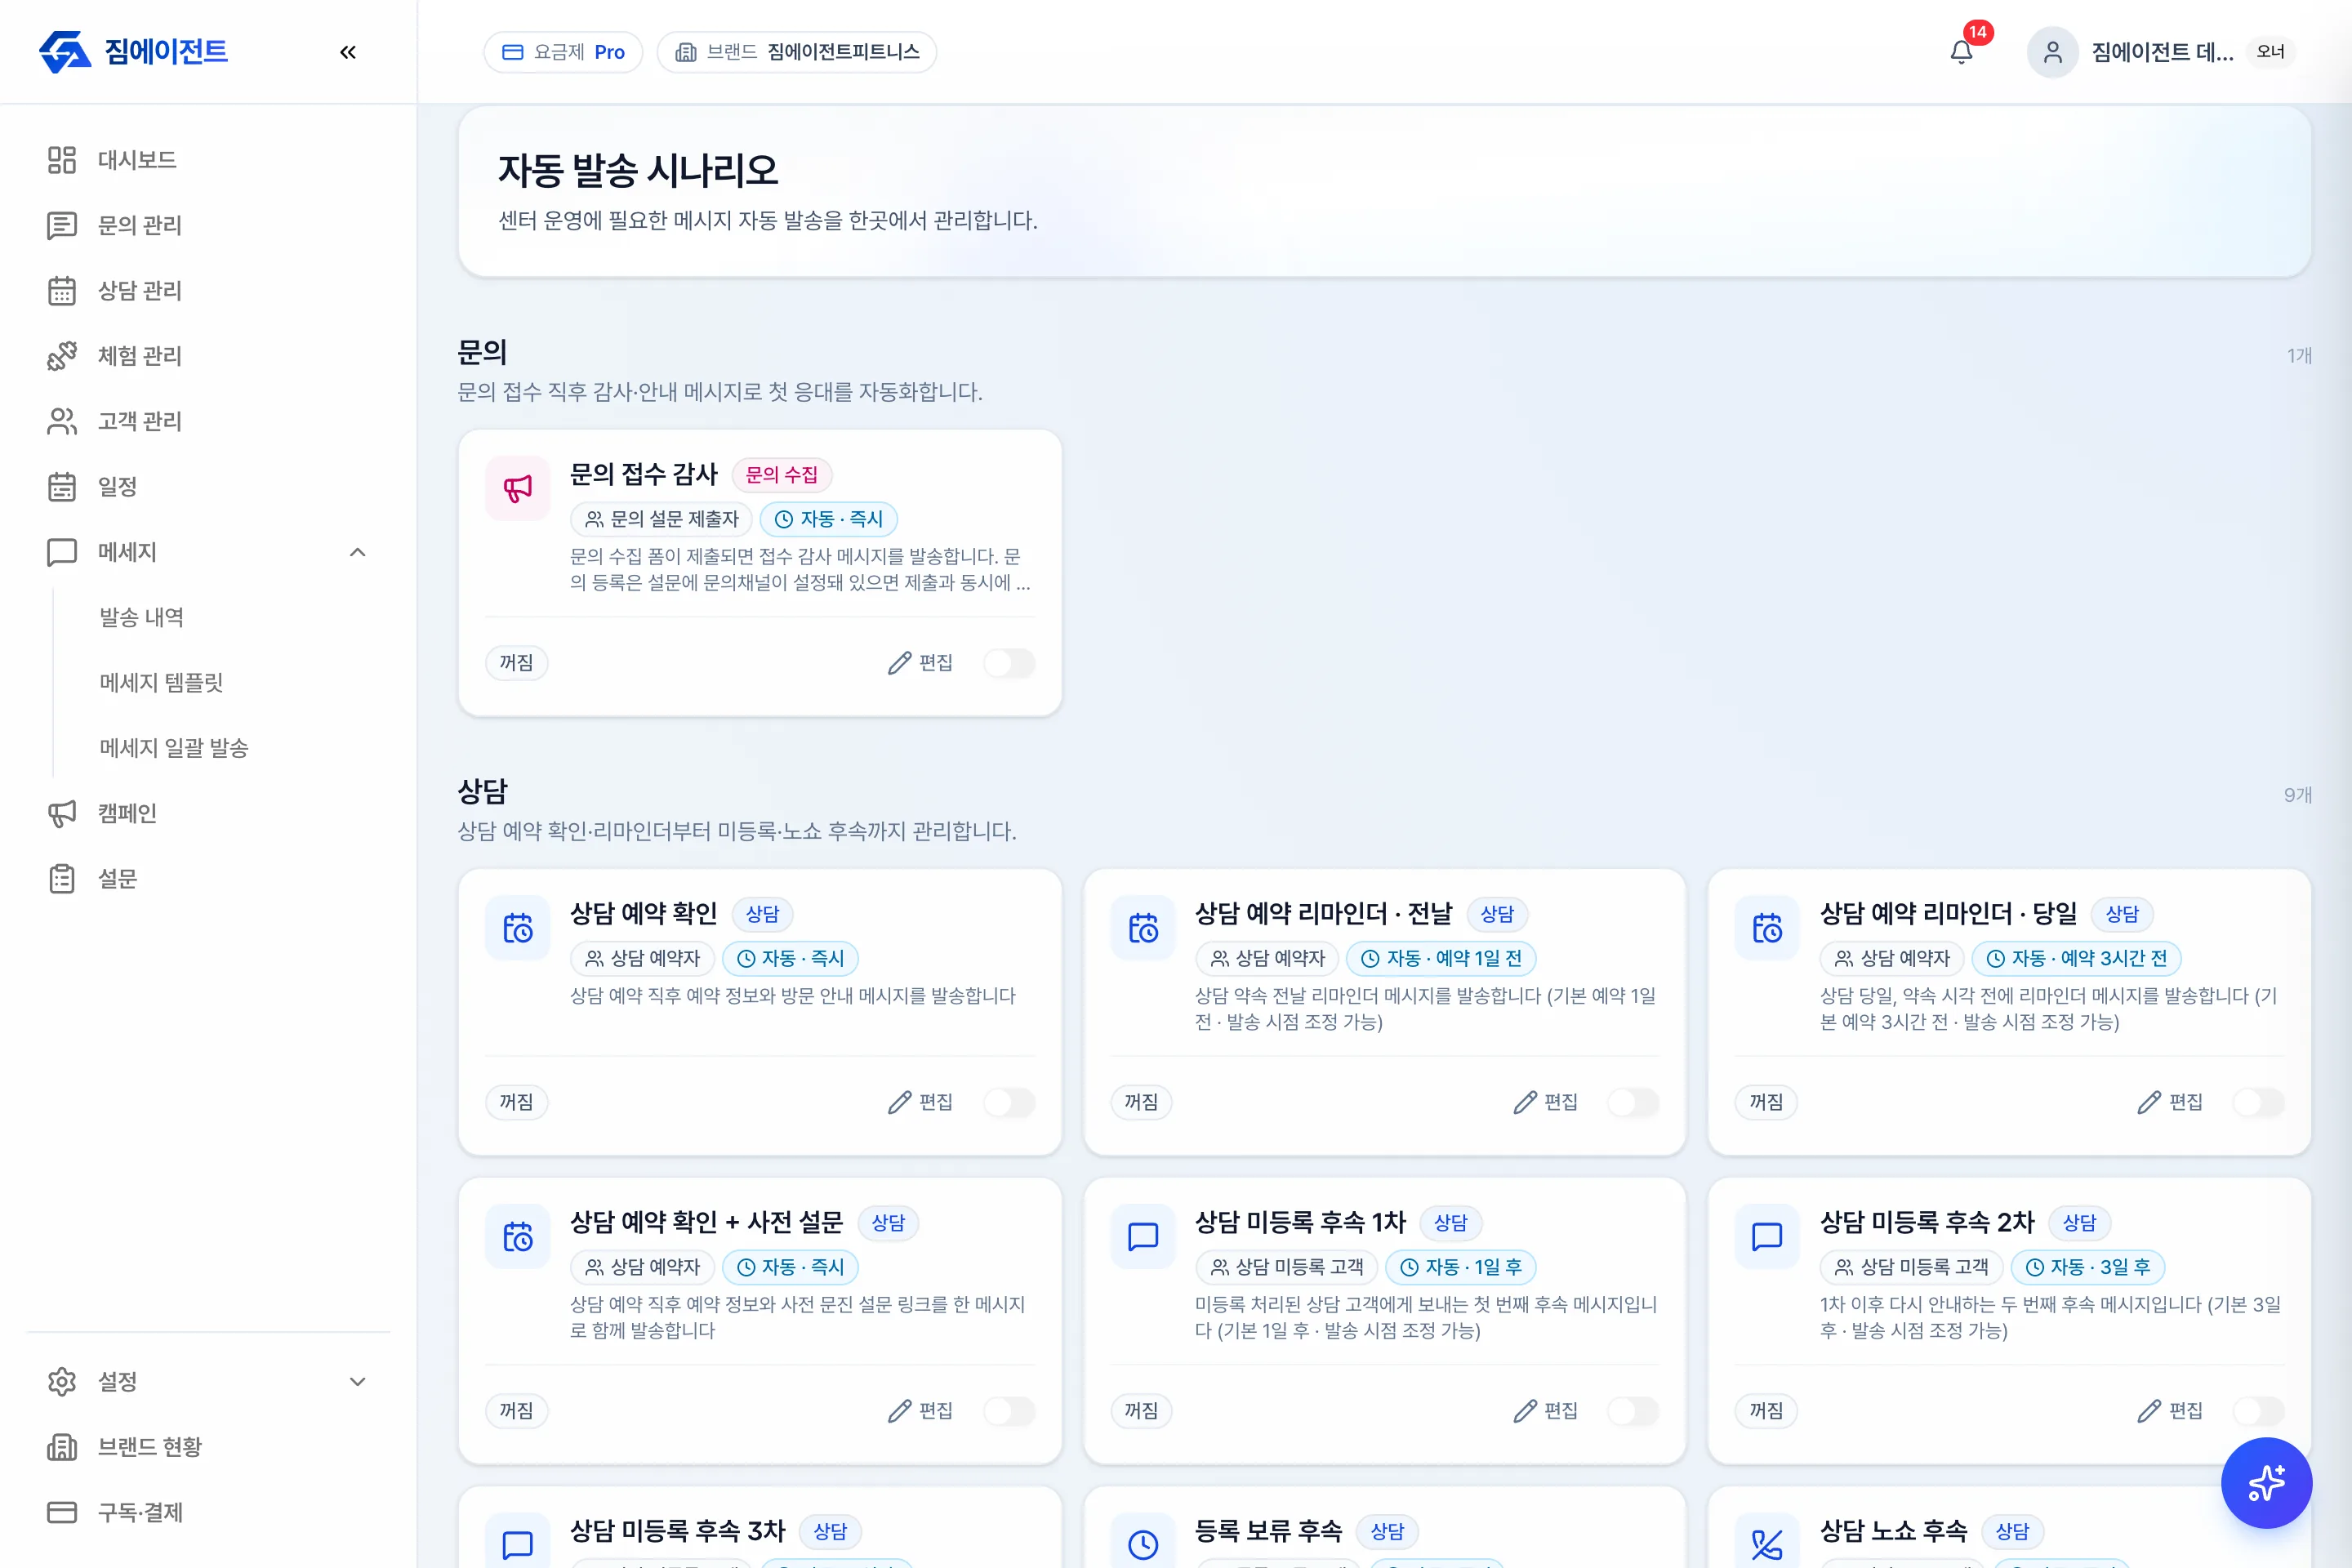Toggle on the 문의 접수 감사 scenario switch

click(x=1009, y=663)
